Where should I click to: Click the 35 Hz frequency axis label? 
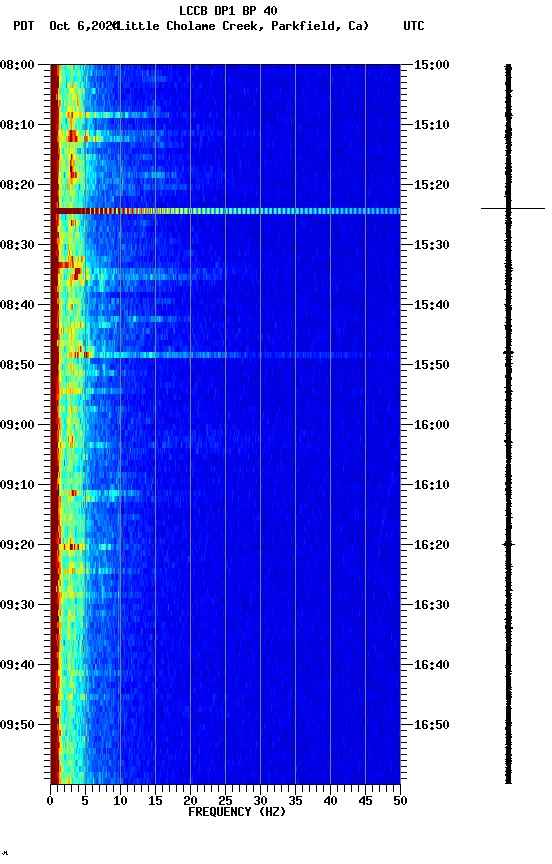pyautogui.click(x=295, y=801)
